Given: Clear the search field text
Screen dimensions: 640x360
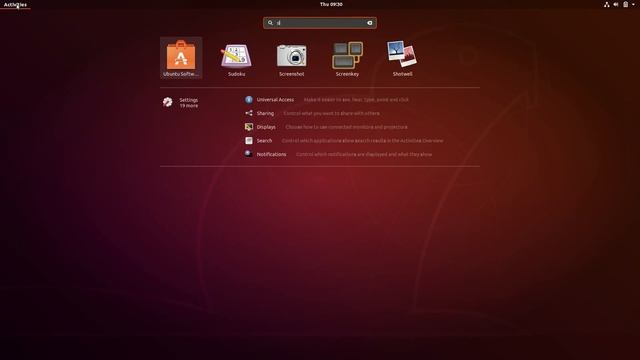Looking at the screenshot, I should tap(370, 23).
